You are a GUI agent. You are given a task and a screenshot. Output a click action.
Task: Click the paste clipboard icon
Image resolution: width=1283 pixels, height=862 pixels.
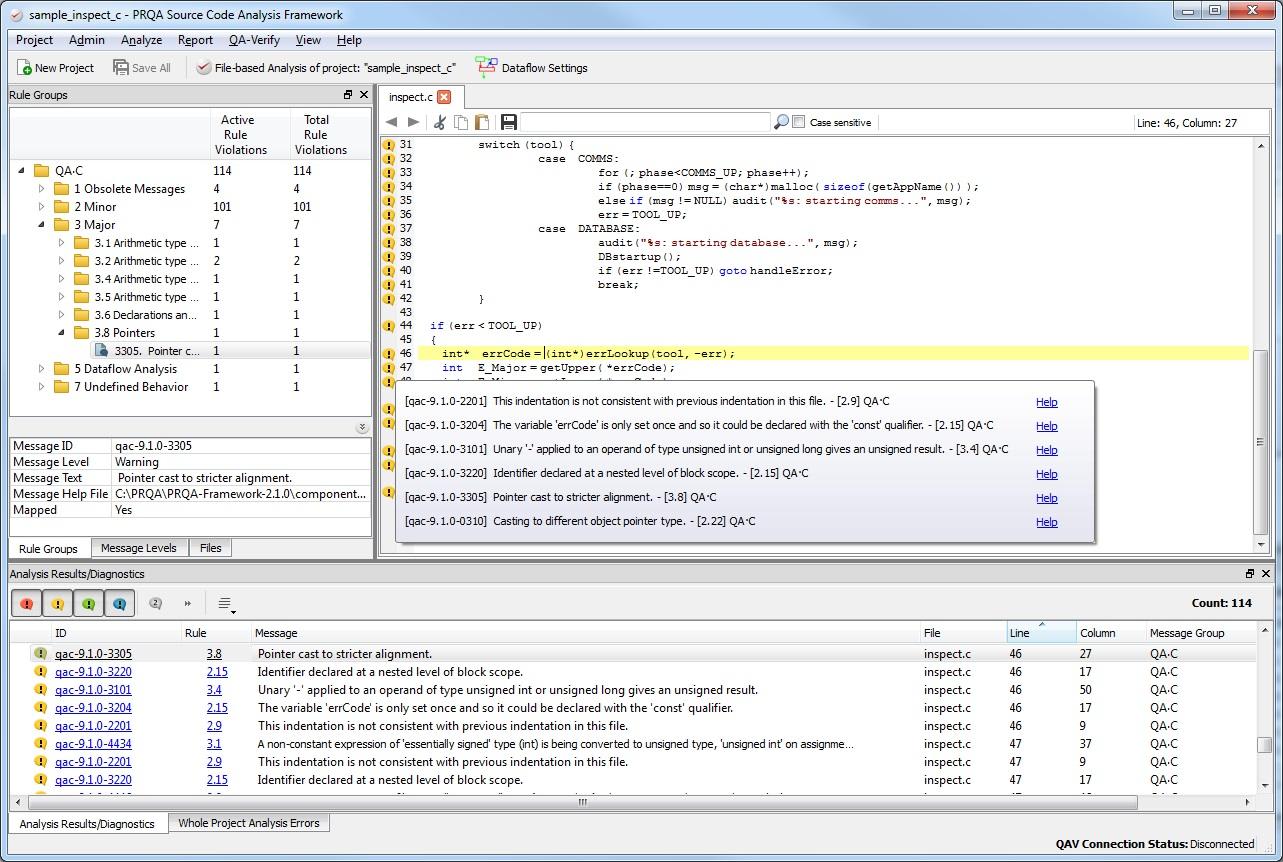pos(482,122)
